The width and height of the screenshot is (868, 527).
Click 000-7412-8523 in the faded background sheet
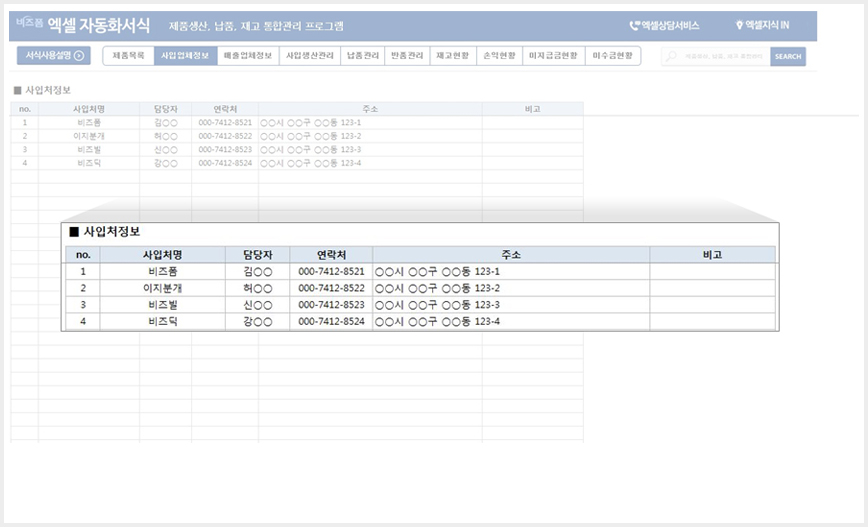225,149
